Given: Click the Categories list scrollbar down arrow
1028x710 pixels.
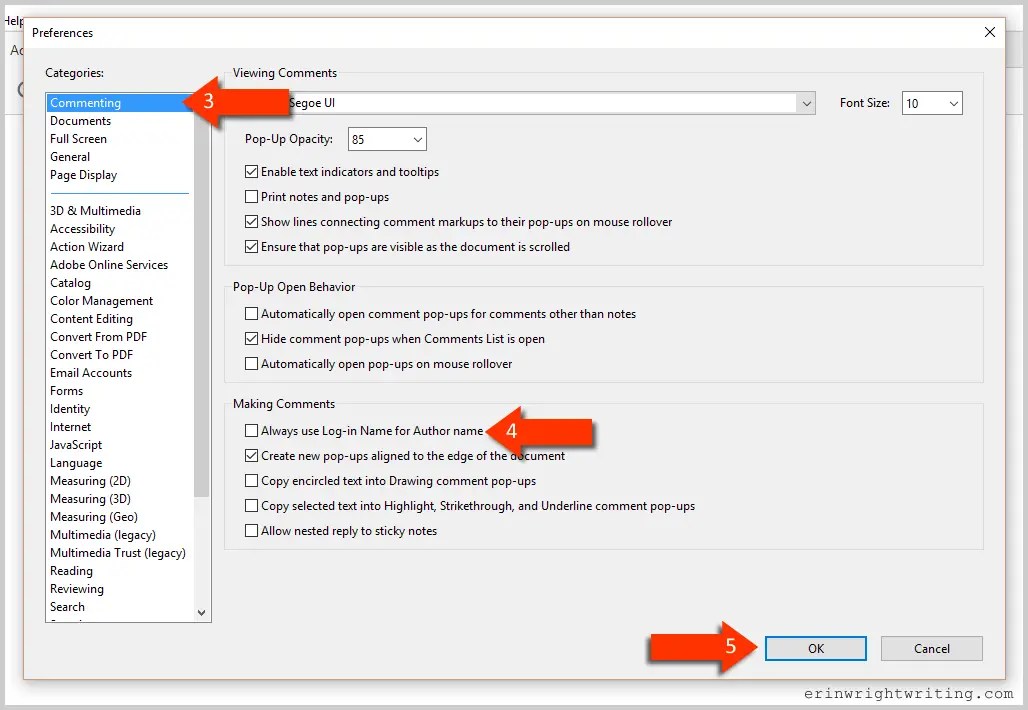Looking at the screenshot, I should pos(202,612).
